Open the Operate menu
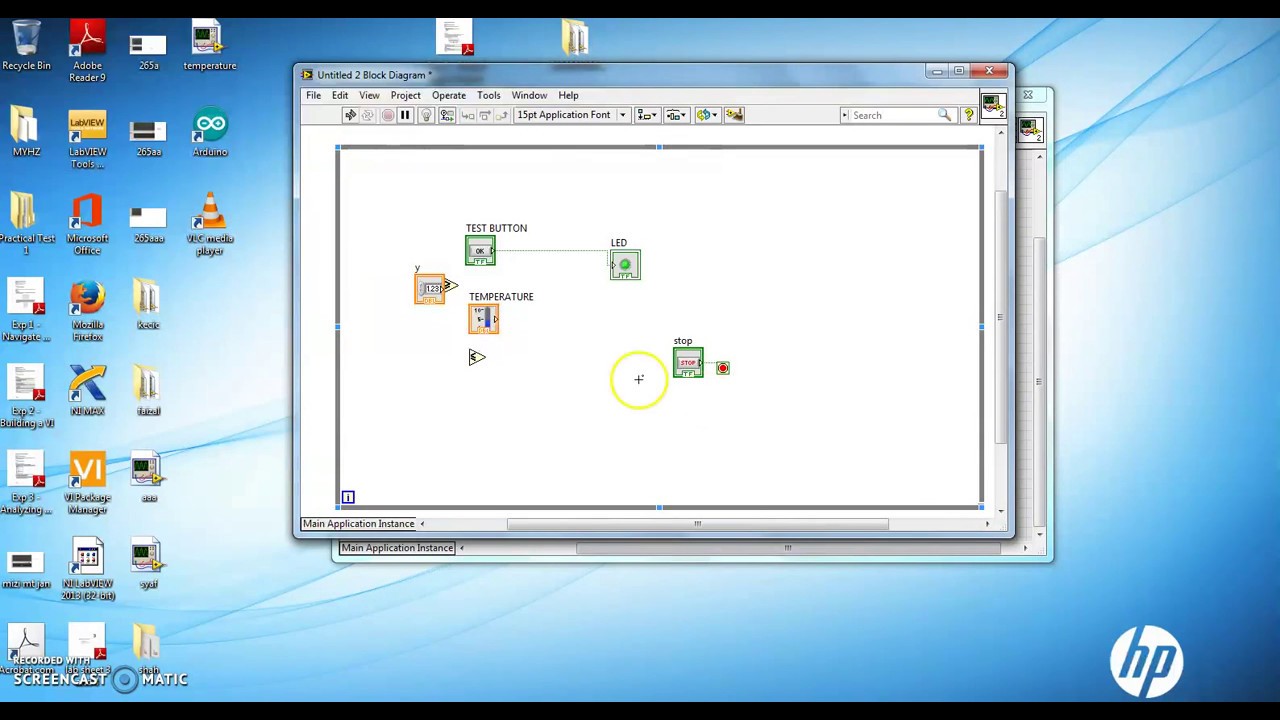Image resolution: width=1280 pixels, height=720 pixels. pyautogui.click(x=448, y=95)
